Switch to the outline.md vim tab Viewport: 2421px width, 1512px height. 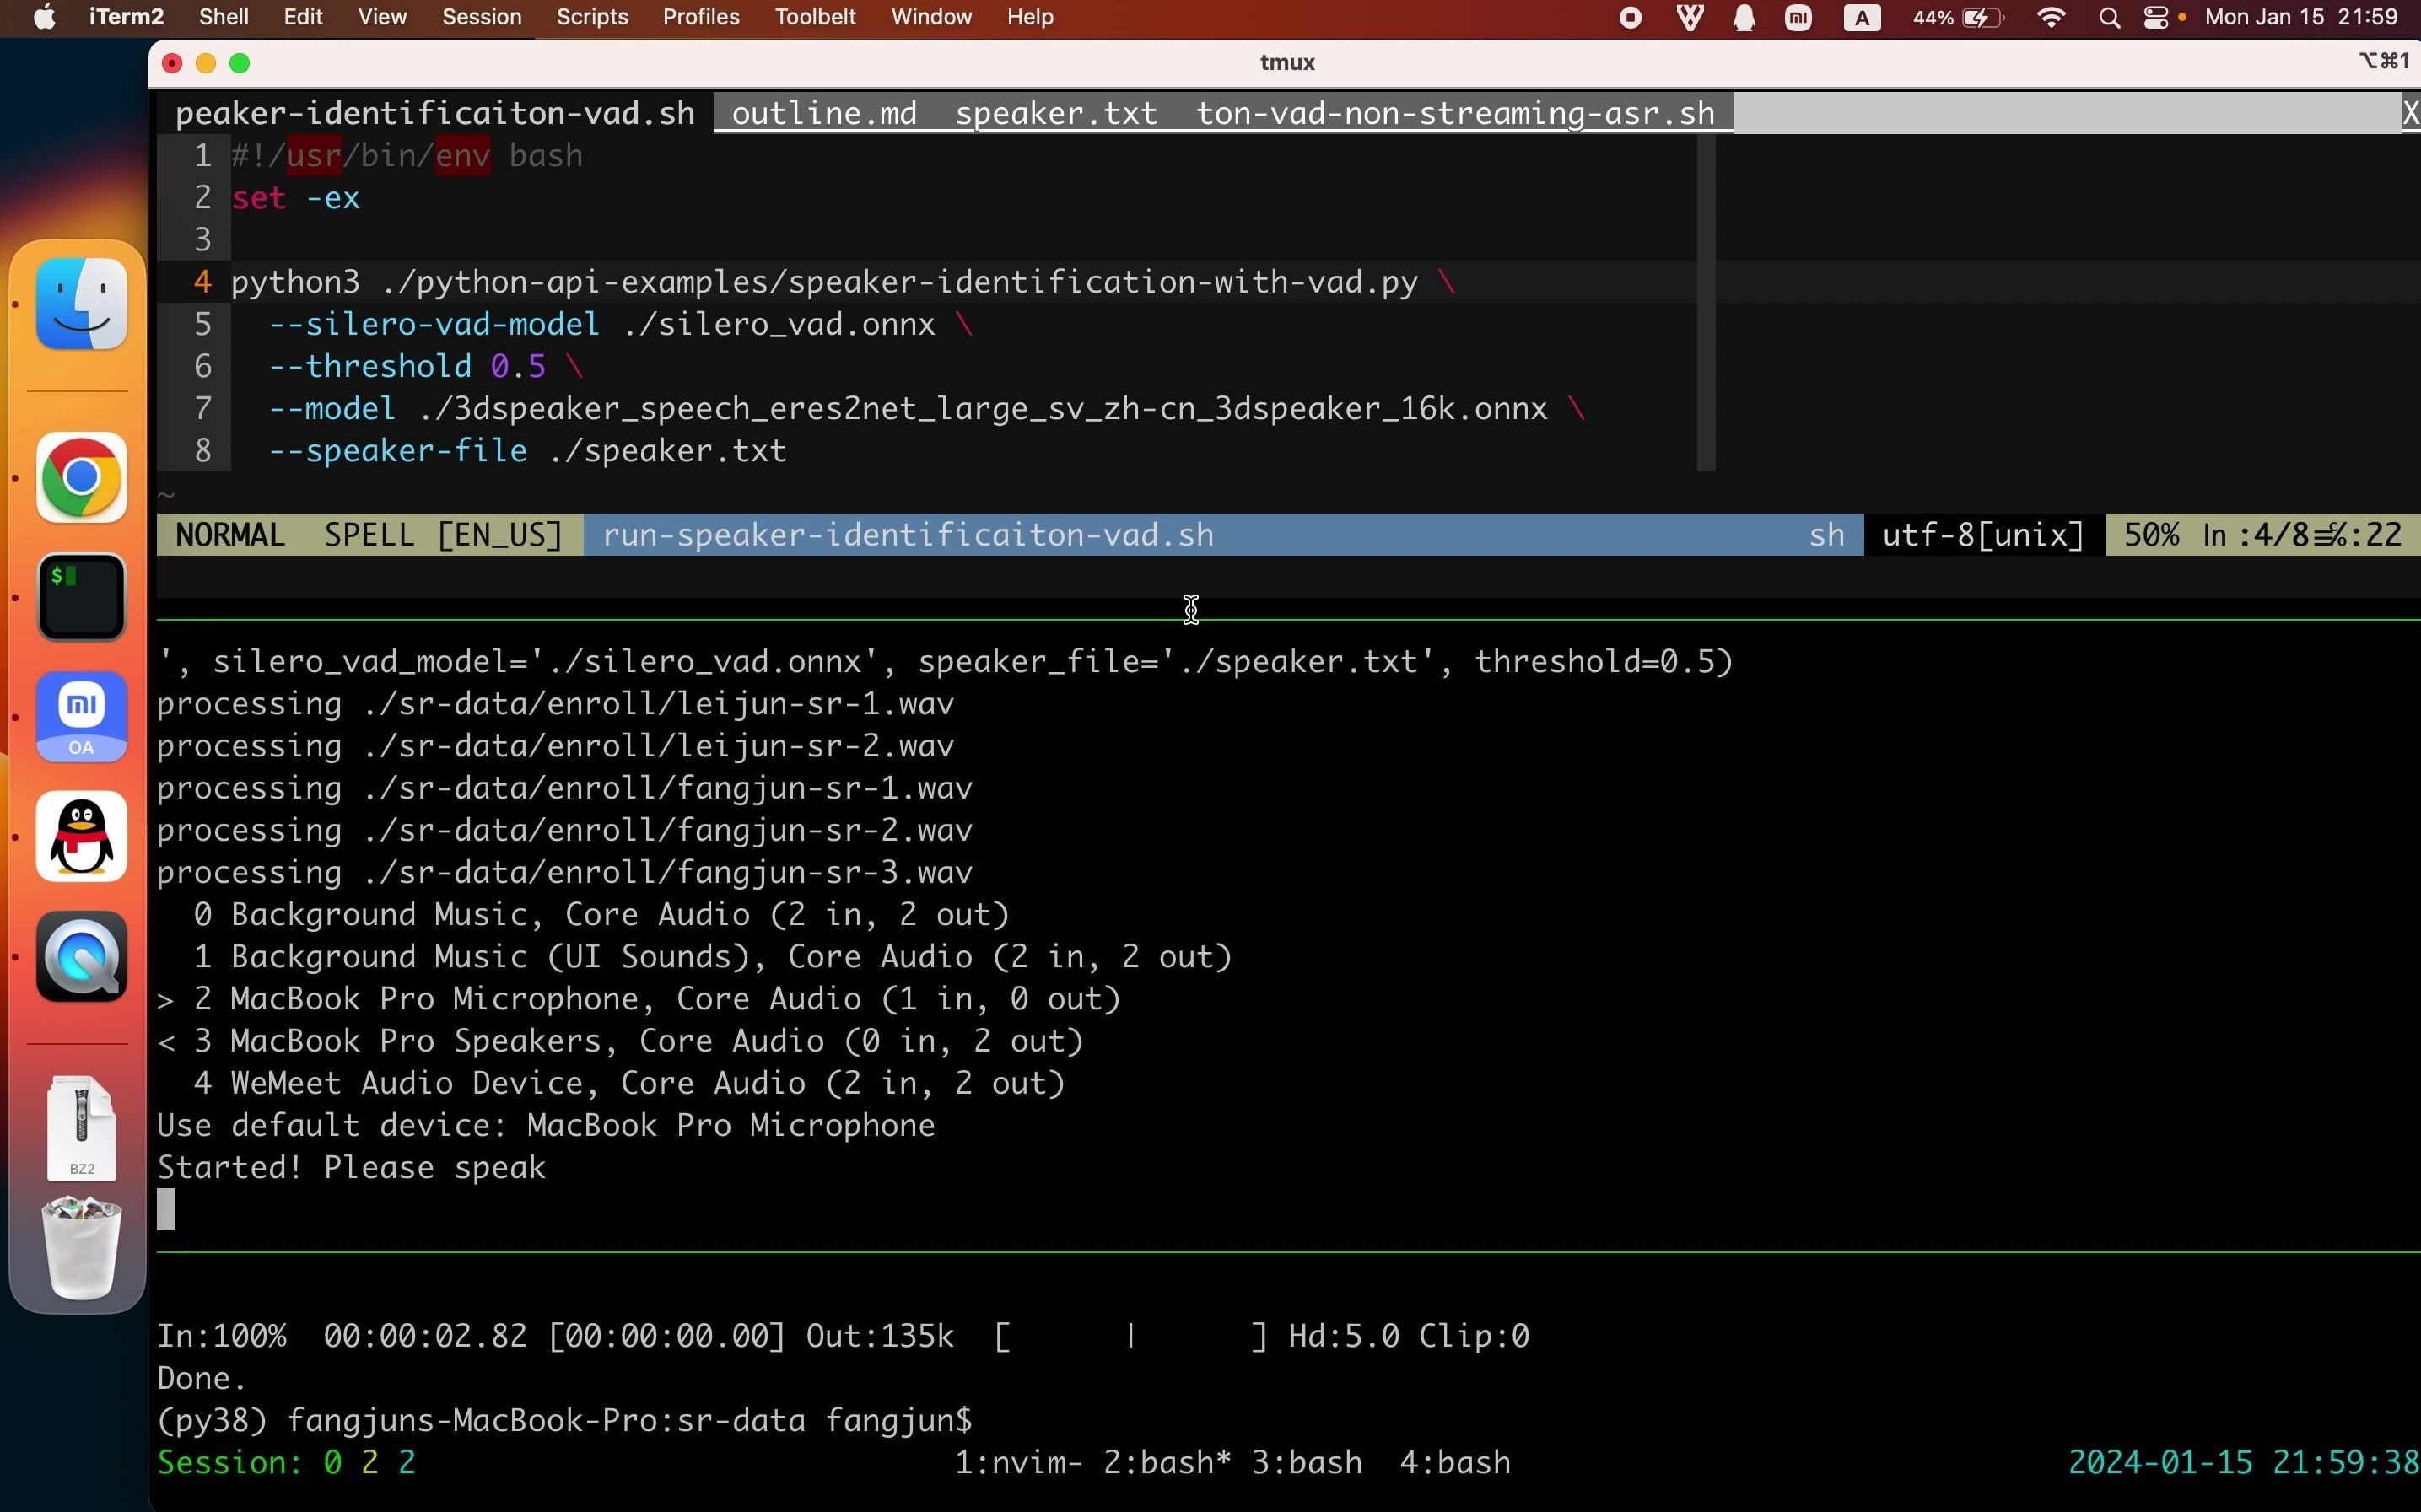click(x=824, y=113)
